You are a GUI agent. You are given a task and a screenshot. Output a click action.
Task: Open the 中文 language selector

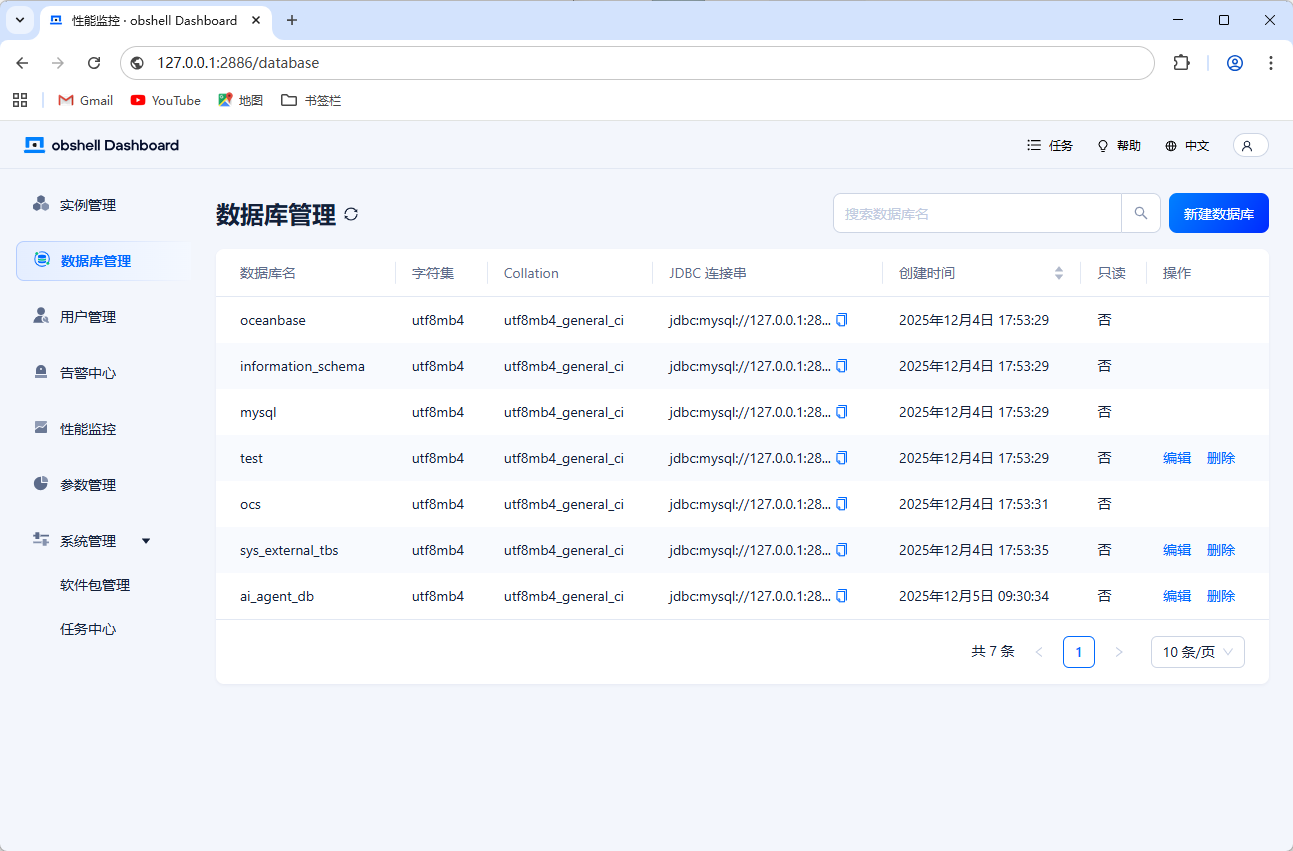coord(1187,146)
